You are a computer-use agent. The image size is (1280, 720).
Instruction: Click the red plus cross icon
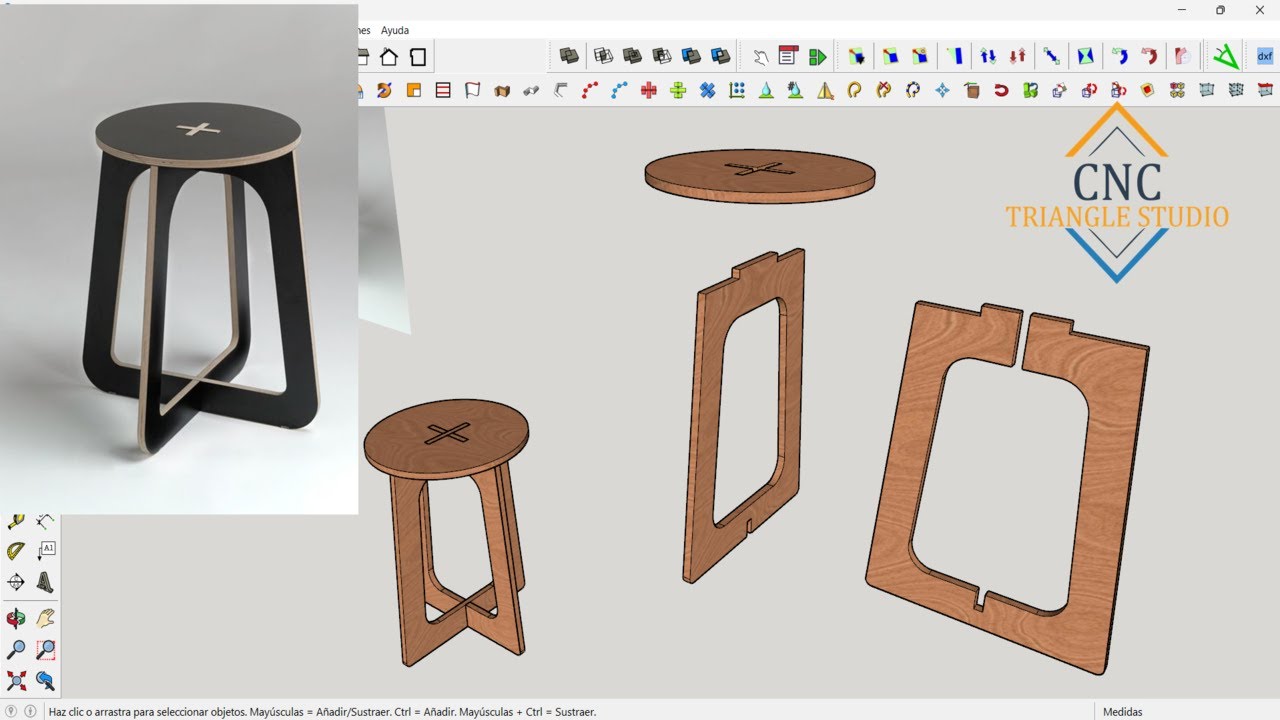tap(648, 90)
